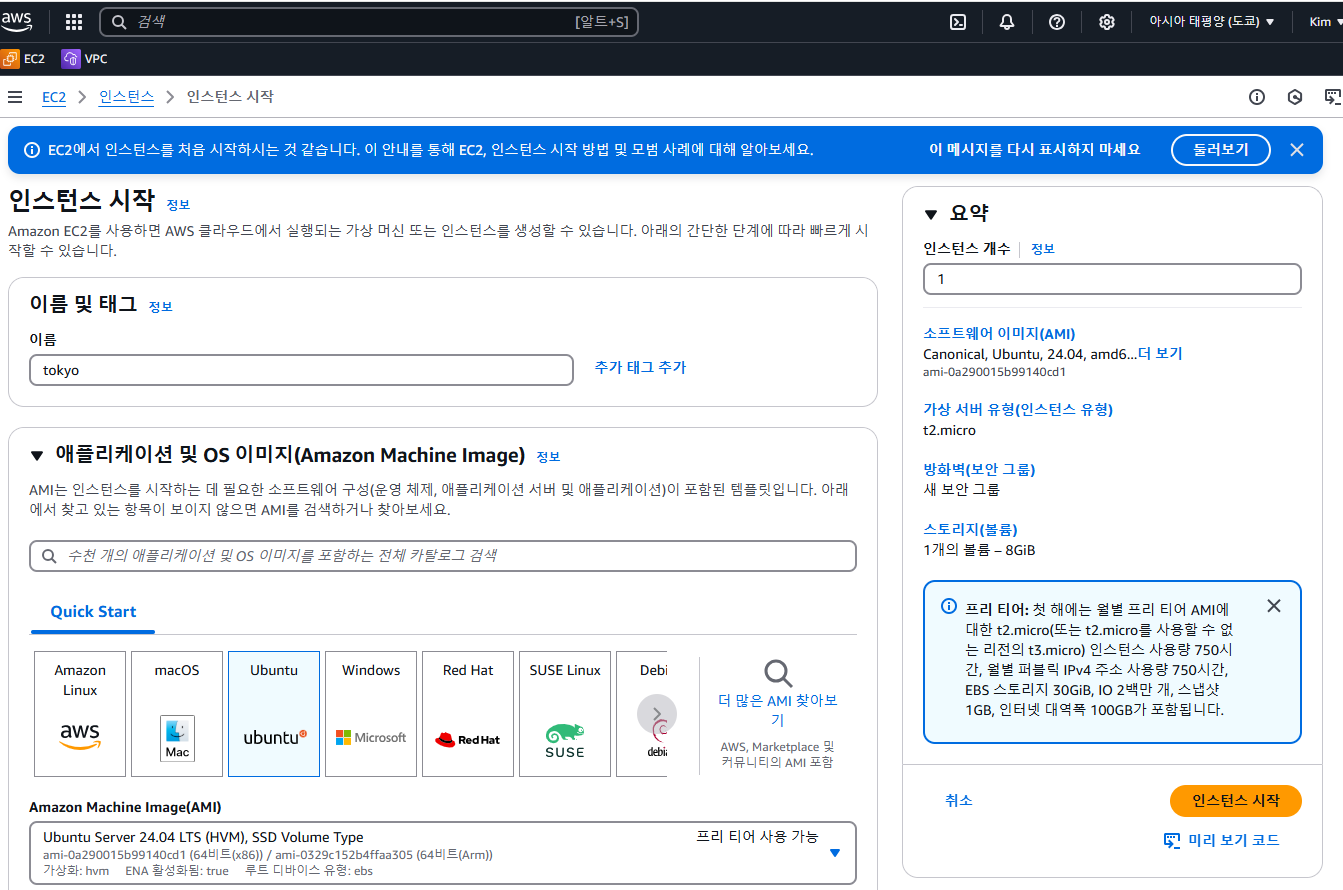The height and width of the screenshot is (890, 1343).
Task: Select the SUSE Linux AMI tile
Action: 565,714
